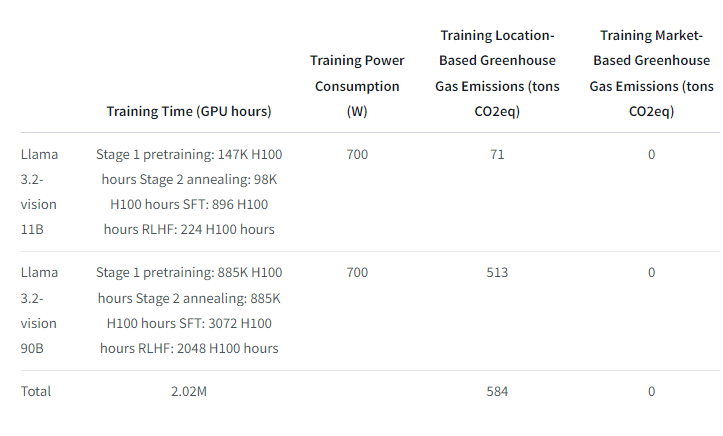Click the Stage 1 pretraining 885K H100 text
This screenshot has width=723, height=436.
189,273
